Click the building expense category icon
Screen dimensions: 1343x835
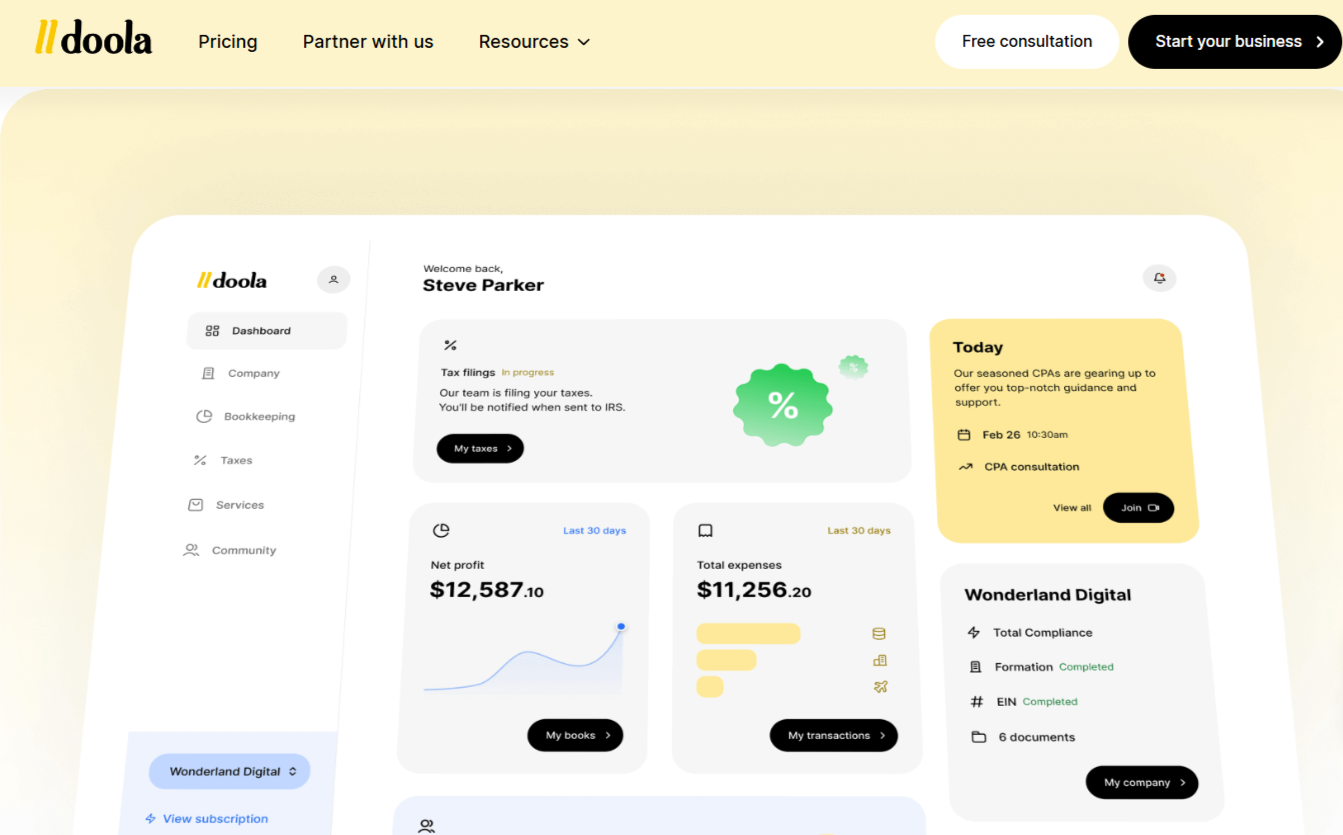pyautogui.click(x=880, y=660)
